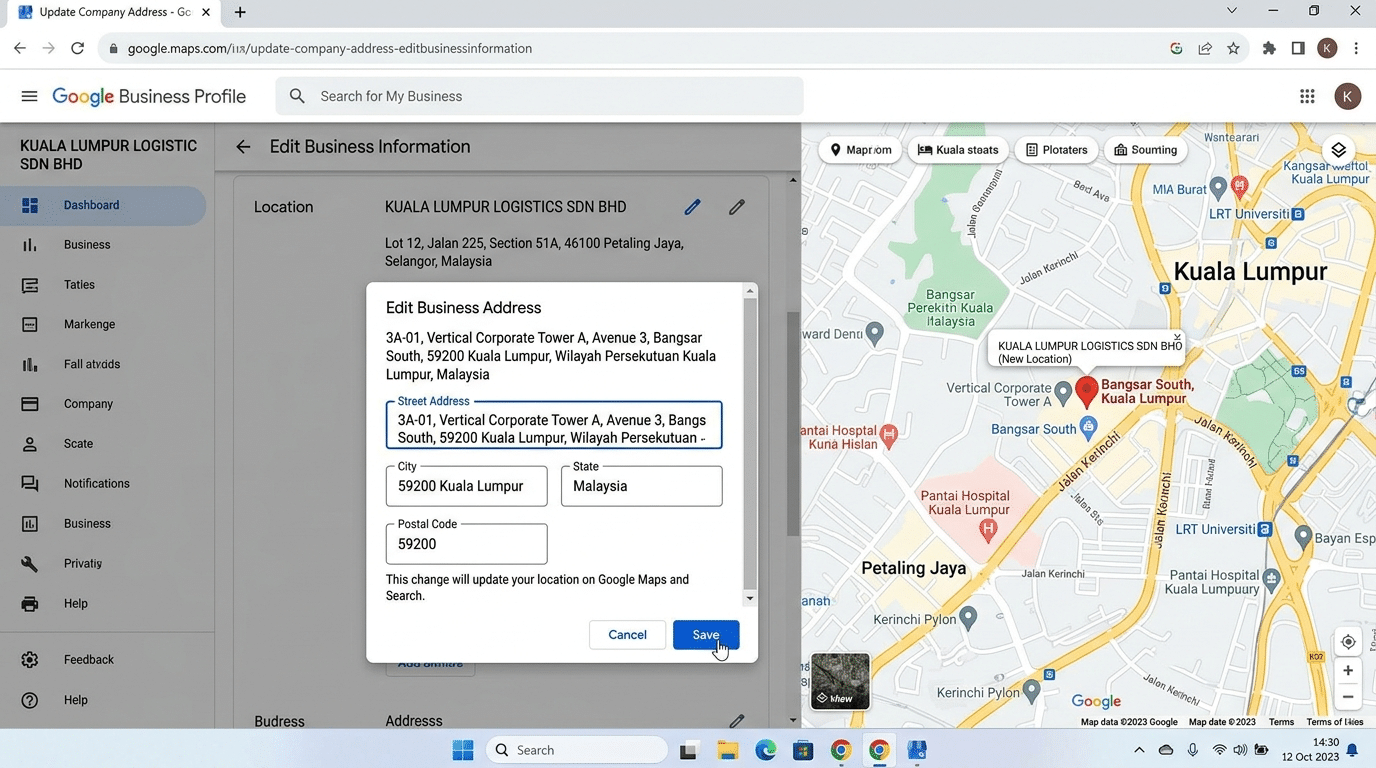Open the map layers icon
Image resolution: width=1376 pixels, height=768 pixels.
tap(1338, 150)
